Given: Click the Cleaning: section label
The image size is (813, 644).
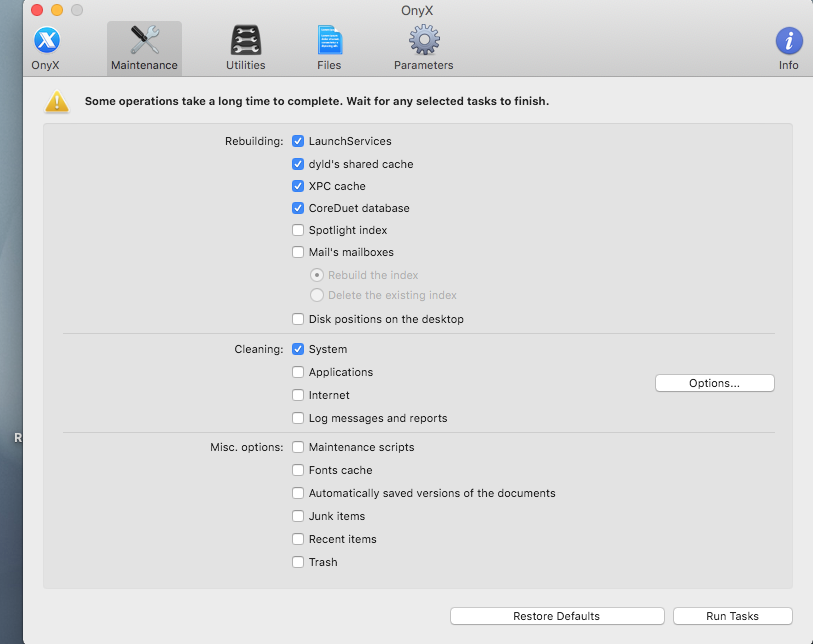Looking at the screenshot, I should pos(259,349).
